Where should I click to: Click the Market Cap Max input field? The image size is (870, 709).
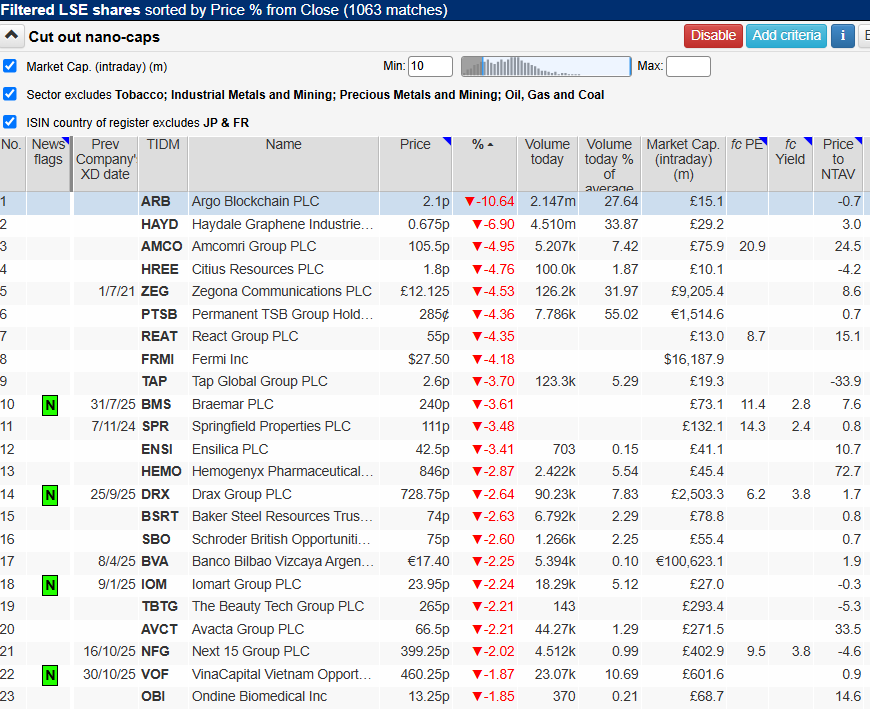pos(688,67)
